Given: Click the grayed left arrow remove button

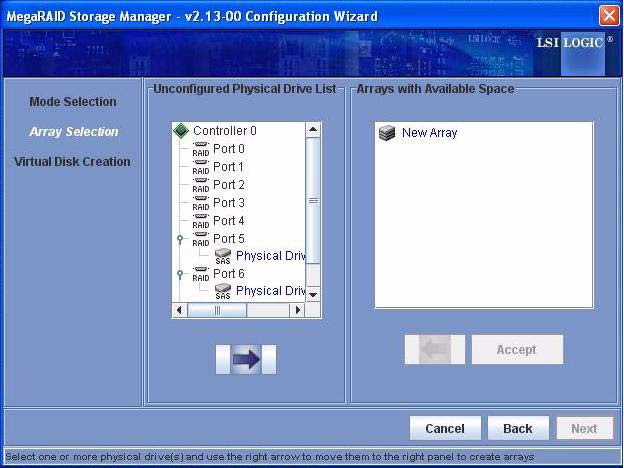Looking at the screenshot, I should tap(435, 349).
